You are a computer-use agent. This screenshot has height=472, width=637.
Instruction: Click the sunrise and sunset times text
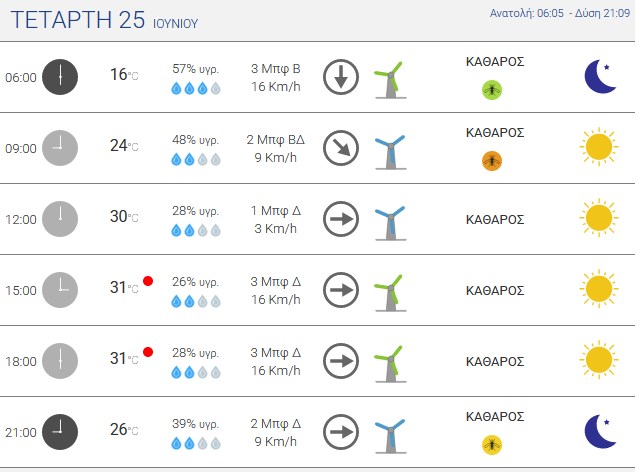tap(560, 13)
